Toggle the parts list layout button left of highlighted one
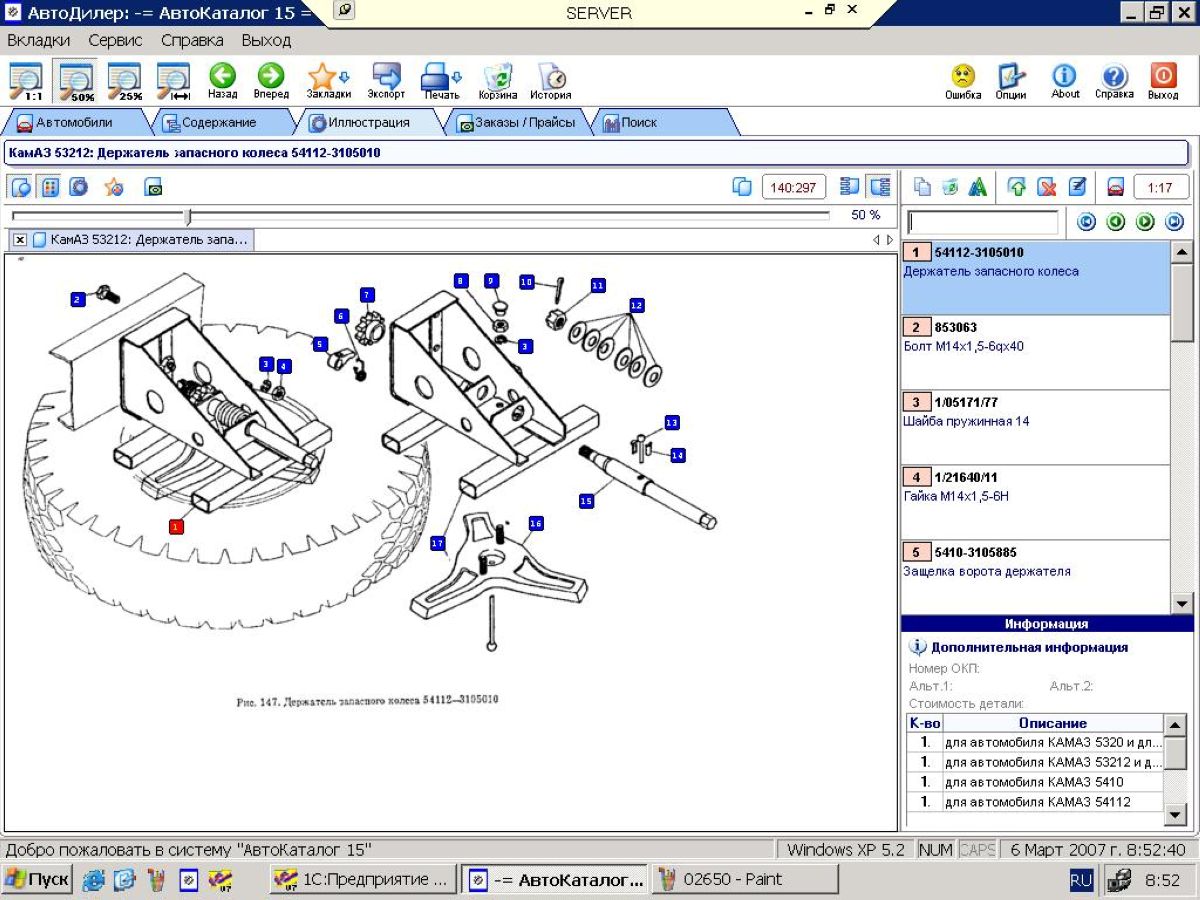The height and width of the screenshot is (900, 1200). coord(850,187)
